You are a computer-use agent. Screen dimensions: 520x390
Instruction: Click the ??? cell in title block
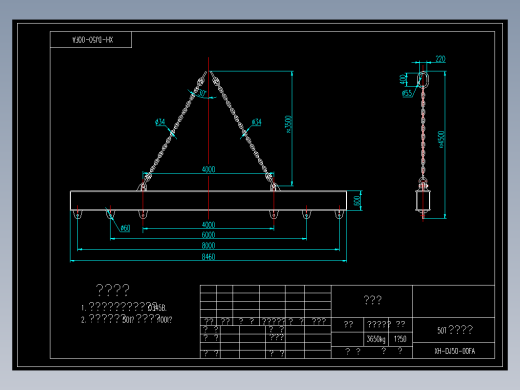coord(372,300)
